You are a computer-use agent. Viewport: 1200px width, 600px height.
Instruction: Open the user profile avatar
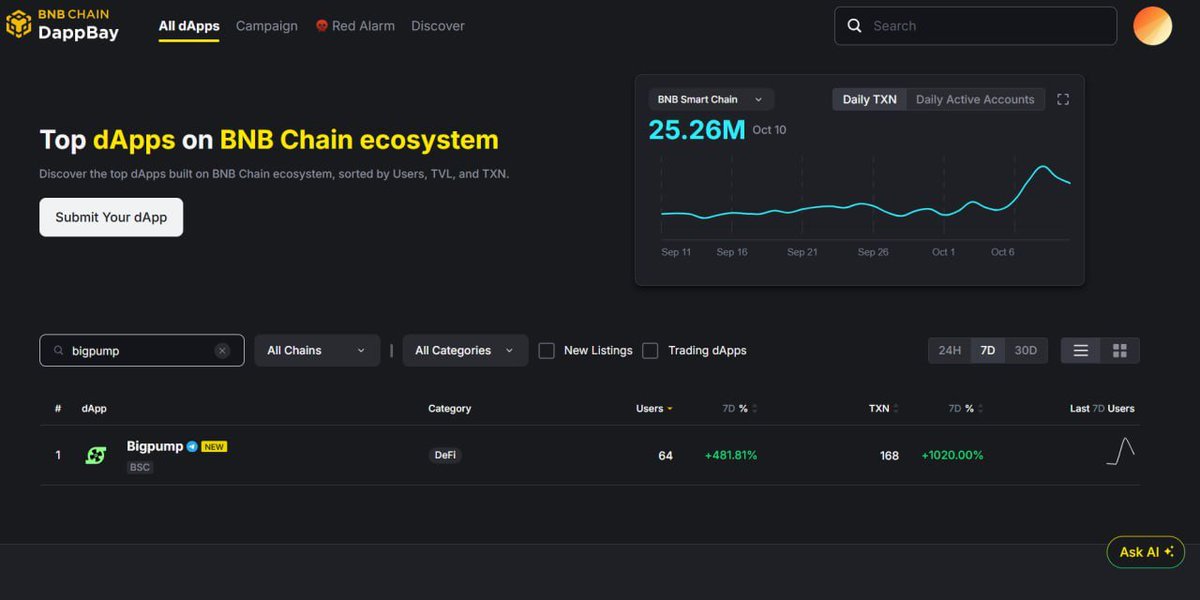pyautogui.click(x=1152, y=26)
